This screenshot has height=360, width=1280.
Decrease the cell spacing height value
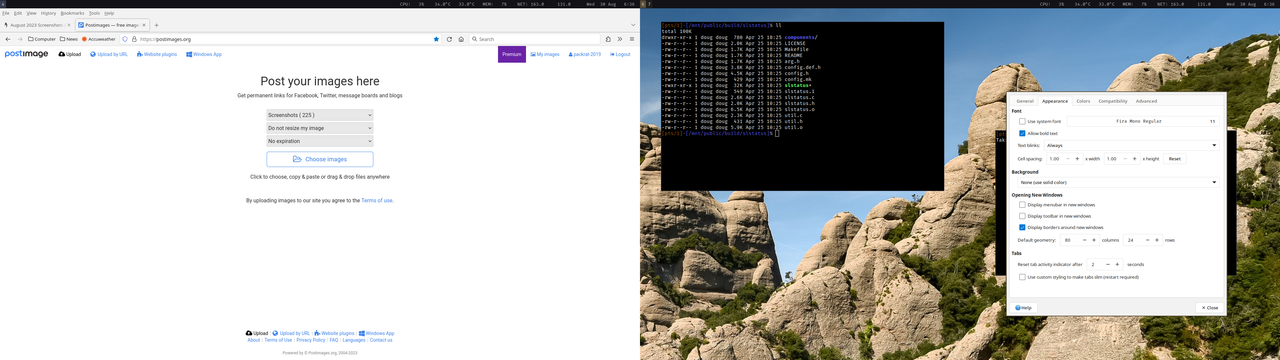pyautogui.click(x=1124, y=158)
